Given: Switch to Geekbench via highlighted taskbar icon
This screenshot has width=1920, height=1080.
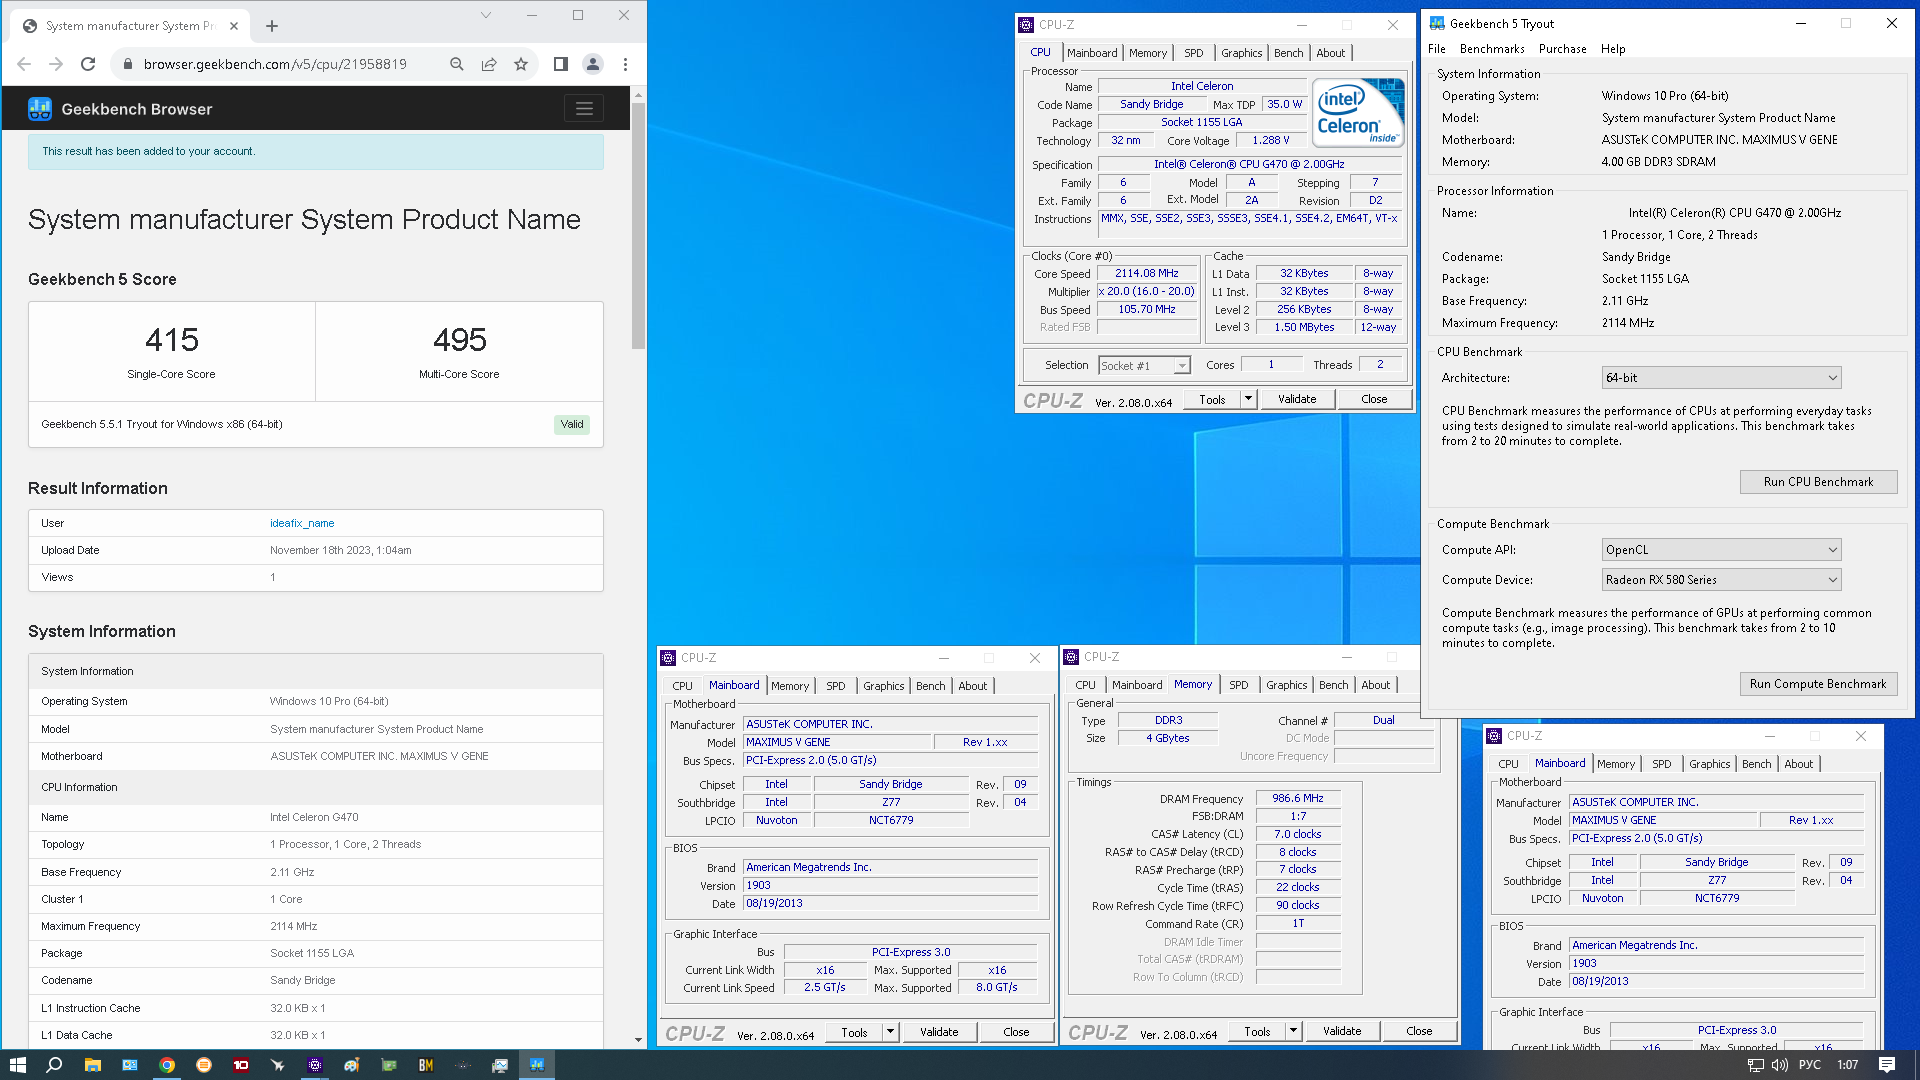Looking at the screenshot, I should tap(537, 1065).
